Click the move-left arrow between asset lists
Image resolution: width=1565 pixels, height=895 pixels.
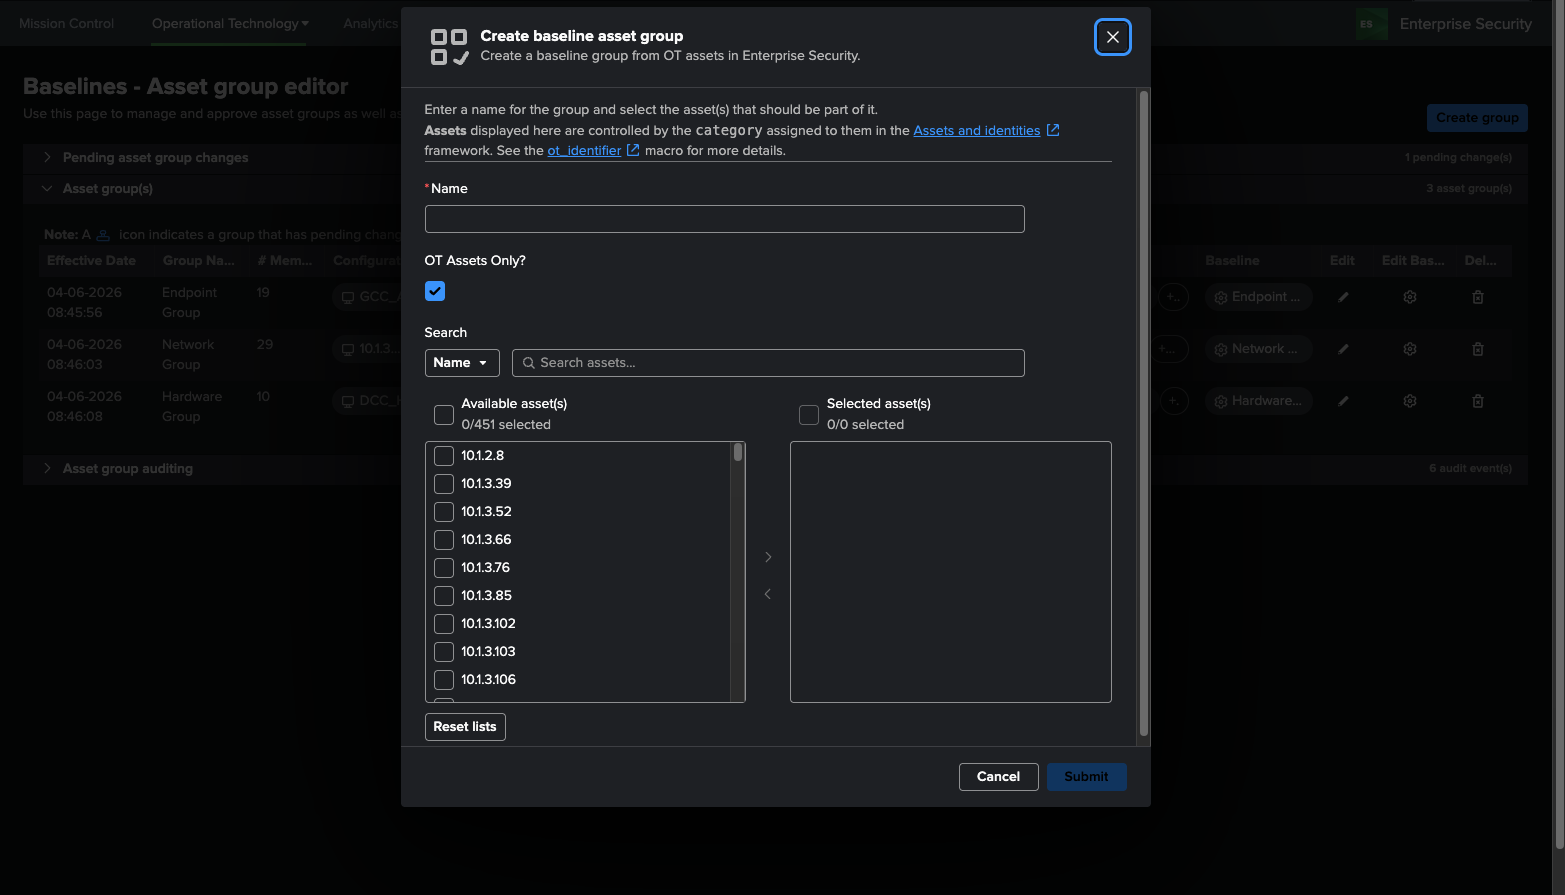(x=768, y=594)
